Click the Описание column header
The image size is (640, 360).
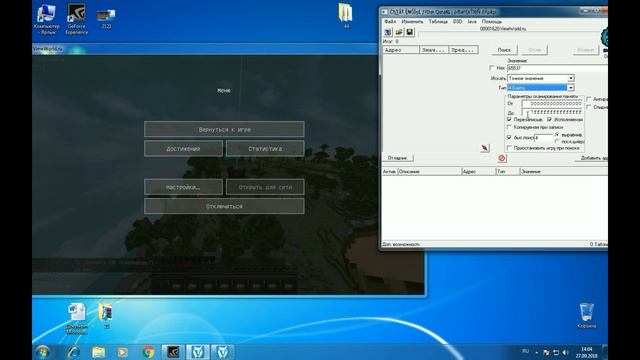(x=429, y=171)
